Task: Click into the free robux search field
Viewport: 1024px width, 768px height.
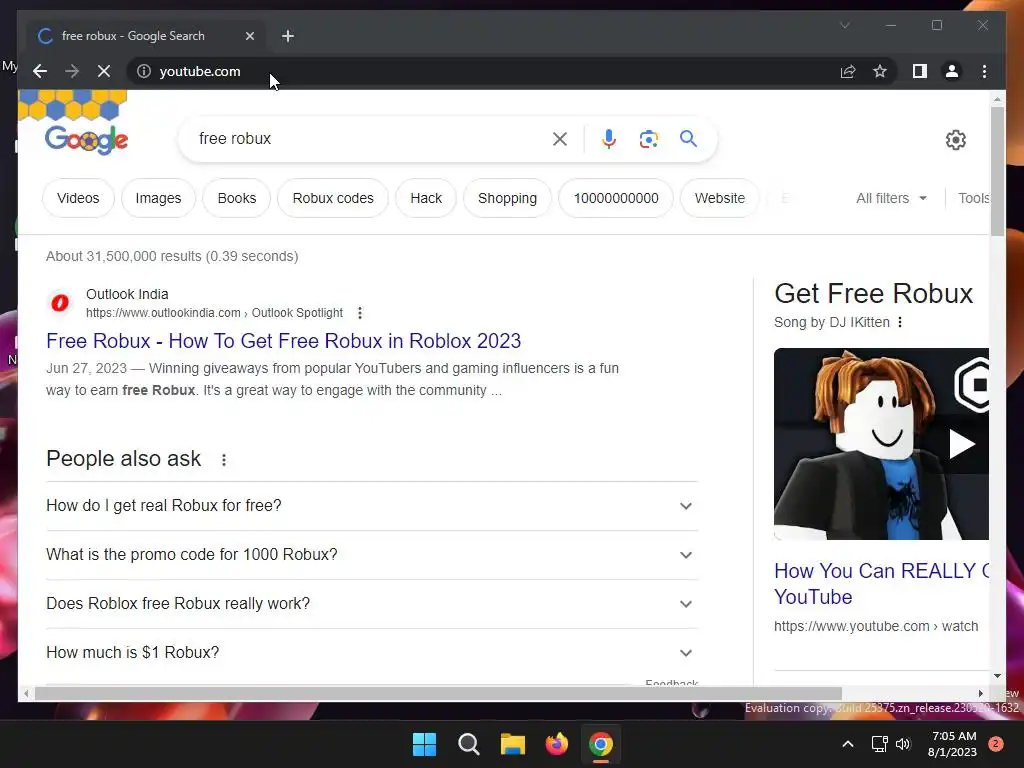Action: 369,138
